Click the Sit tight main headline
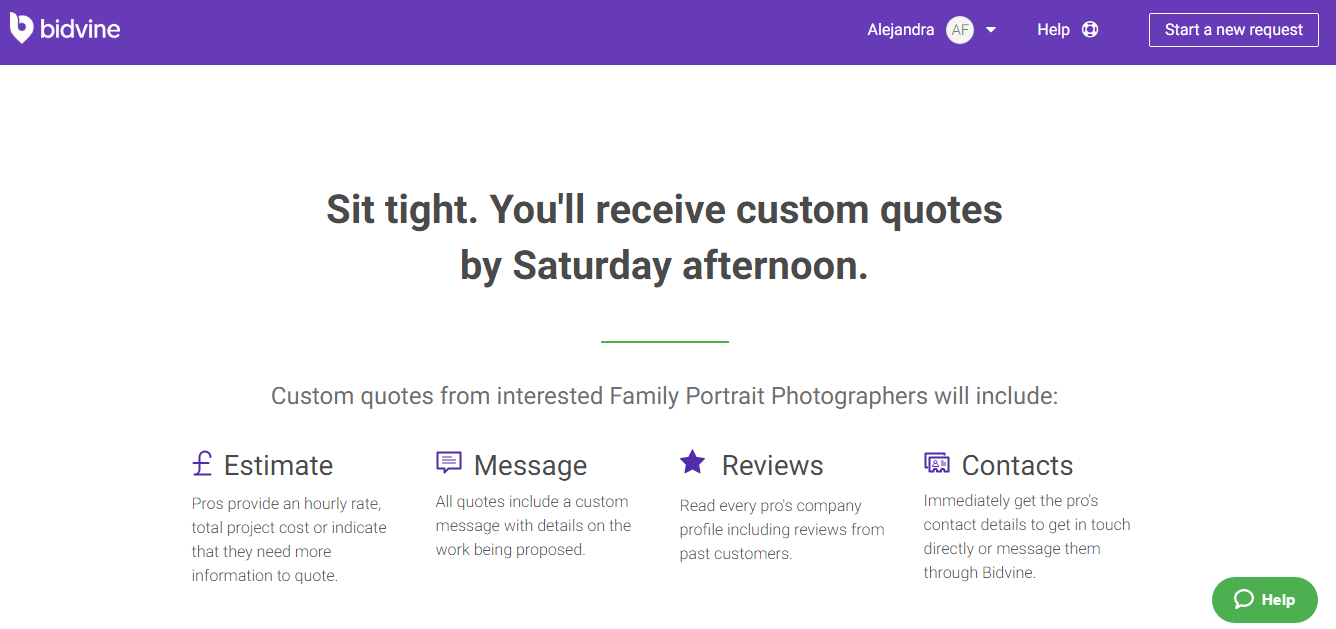1336x629 pixels. click(664, 238)
